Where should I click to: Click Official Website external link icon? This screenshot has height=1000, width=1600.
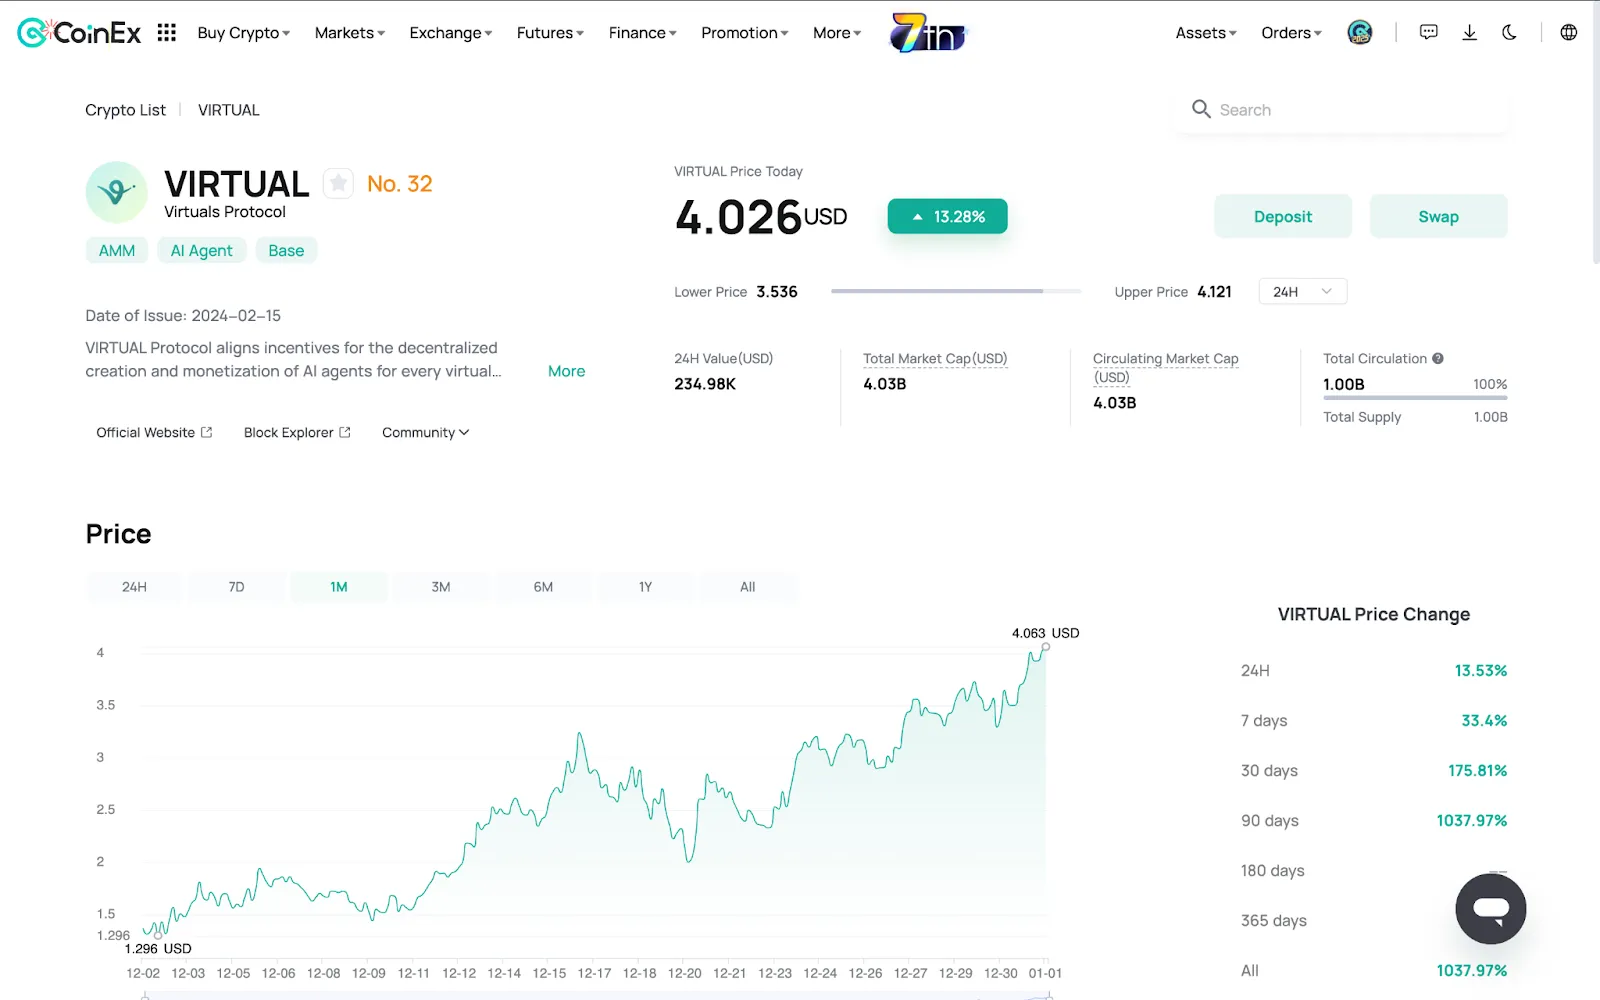click(207, 432)
